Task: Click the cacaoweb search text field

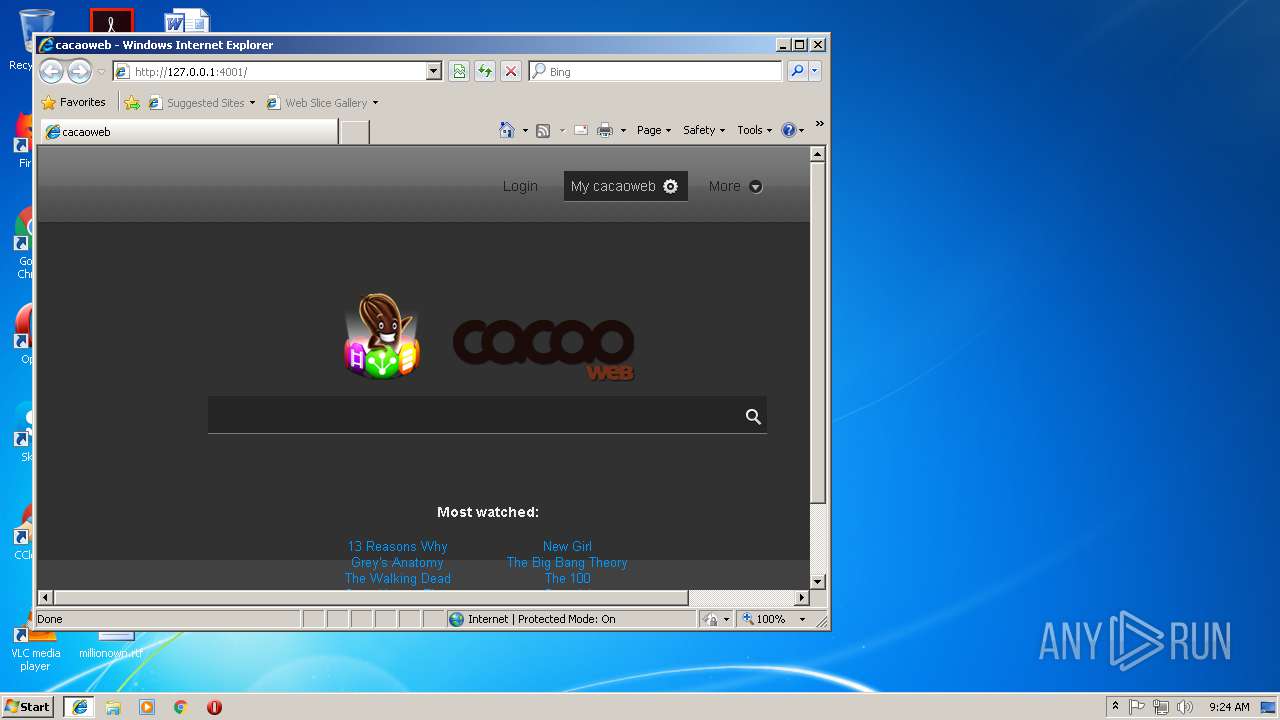Action: click(473, 415)
